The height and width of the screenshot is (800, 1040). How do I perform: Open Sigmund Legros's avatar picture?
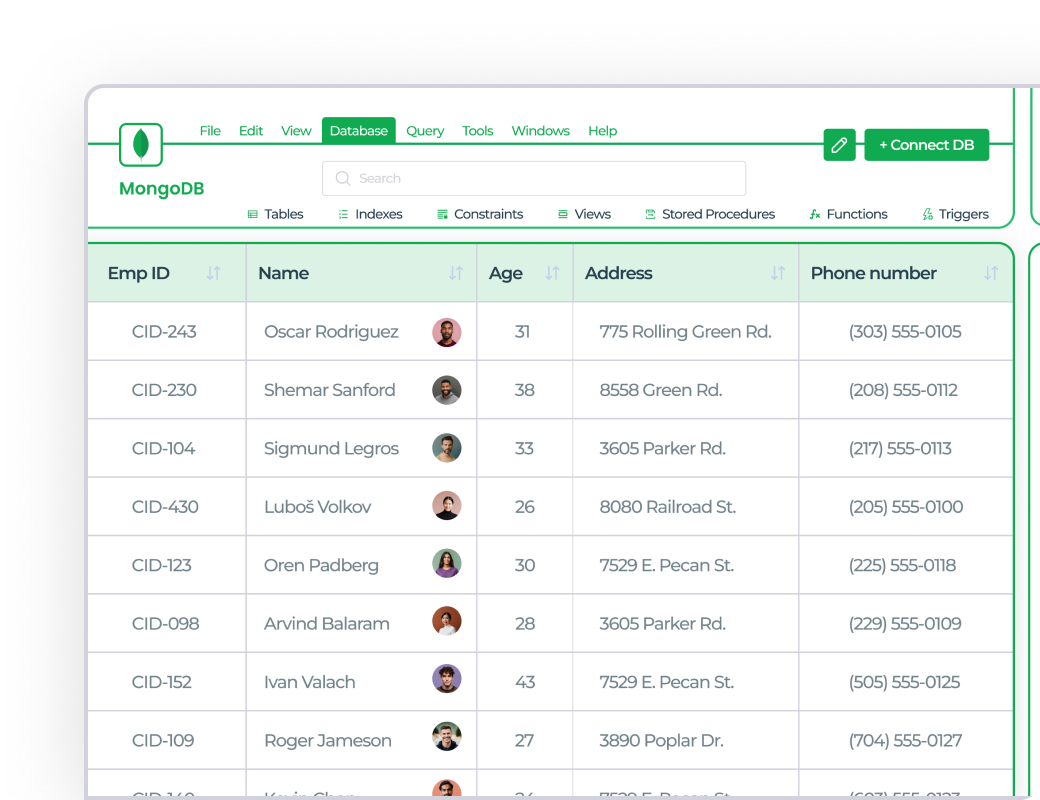pos(446,448)
